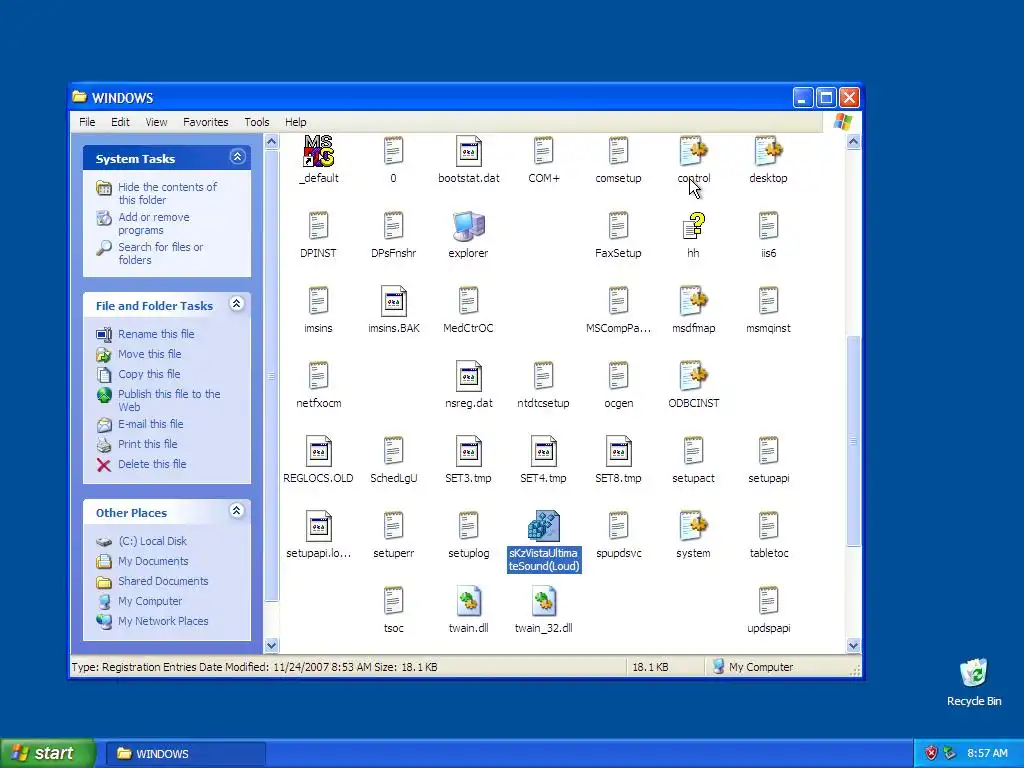Image resolution: width=1024 pixels, height=768 pixels.
Task: Open the Recycle Bin desktop icon
Action: pos(974,673)
